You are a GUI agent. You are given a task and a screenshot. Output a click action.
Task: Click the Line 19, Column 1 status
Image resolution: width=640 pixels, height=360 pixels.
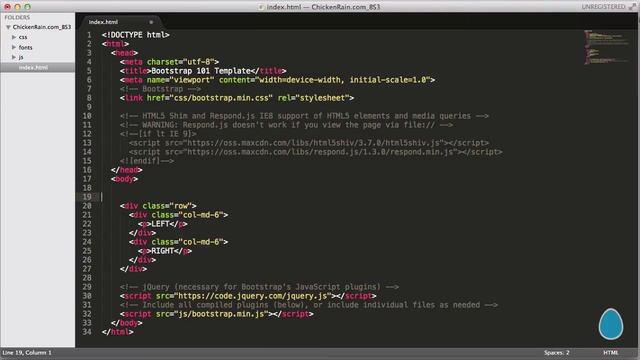[x=27, y=353]
